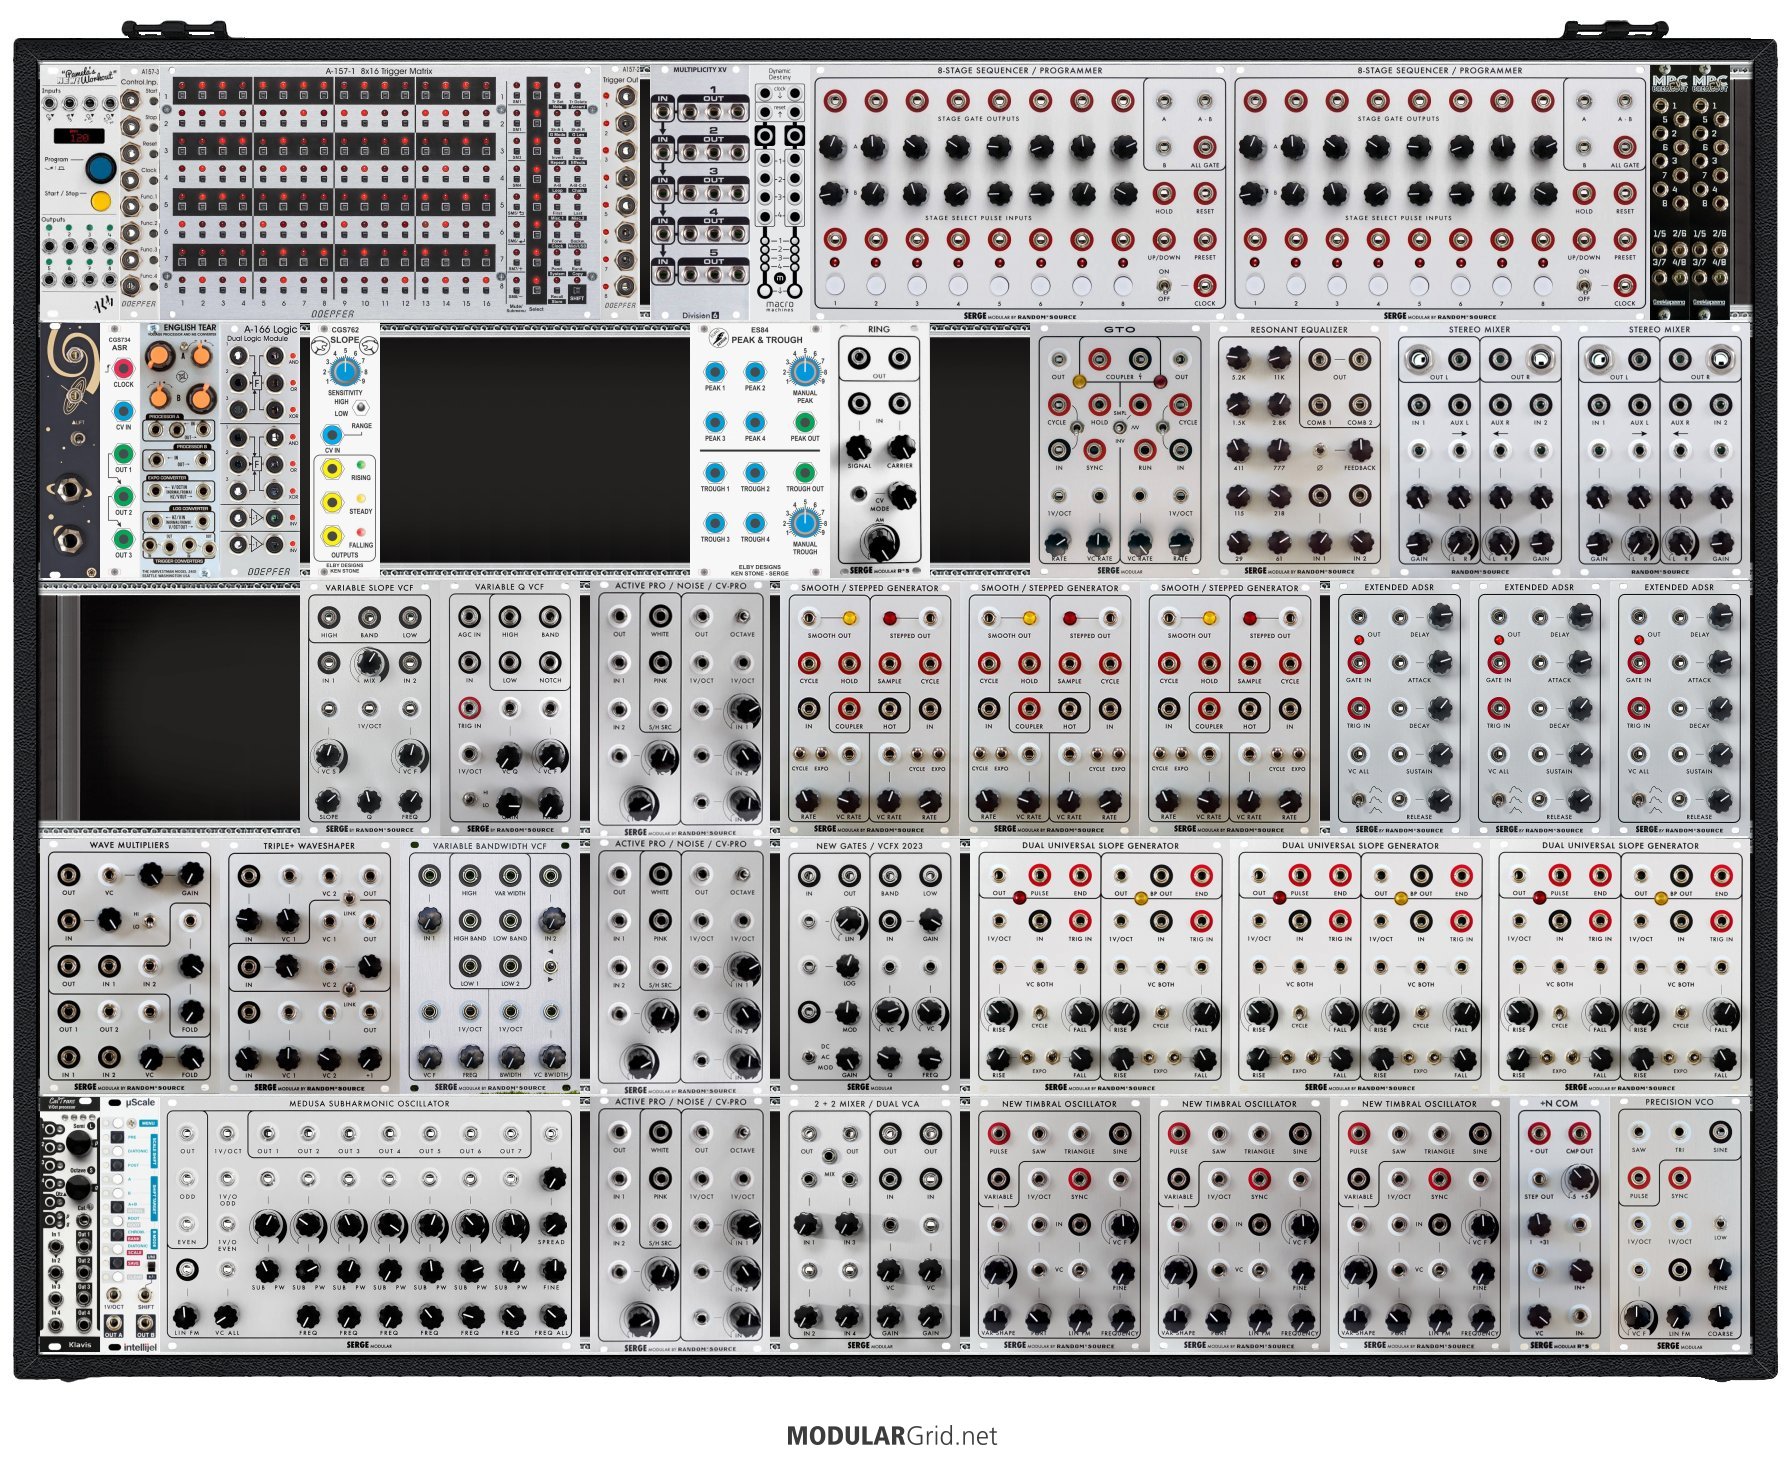Click the yellow RISING output jack

[x=331, y=469]
